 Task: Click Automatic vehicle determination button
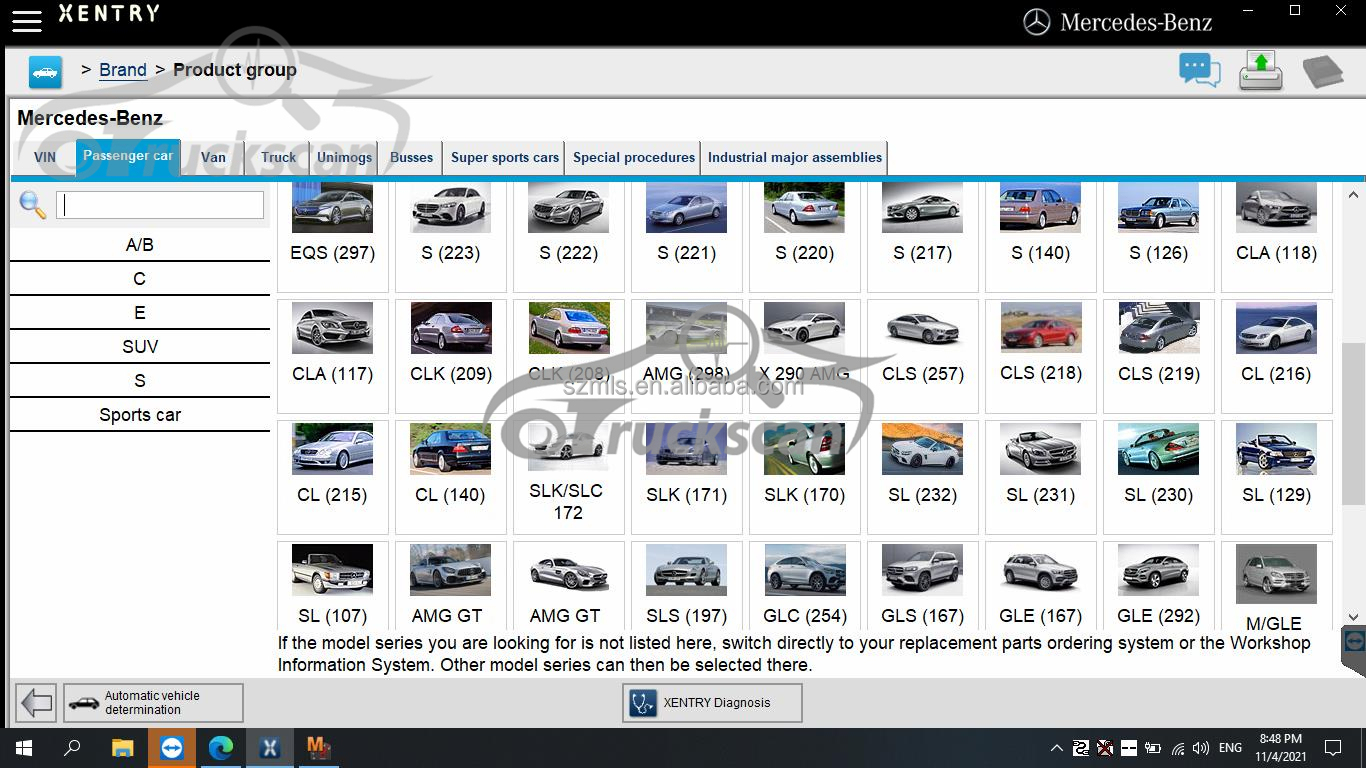[153, 703]
